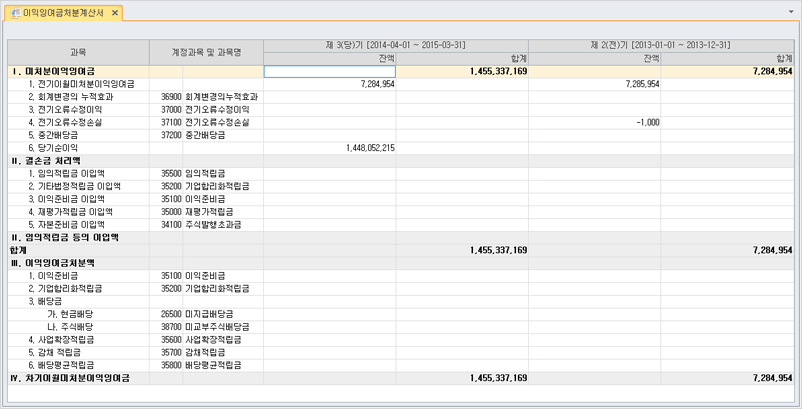Select the 제 3(당)기 period header
This screenshot has height=409, width=802.
[395, 45]
